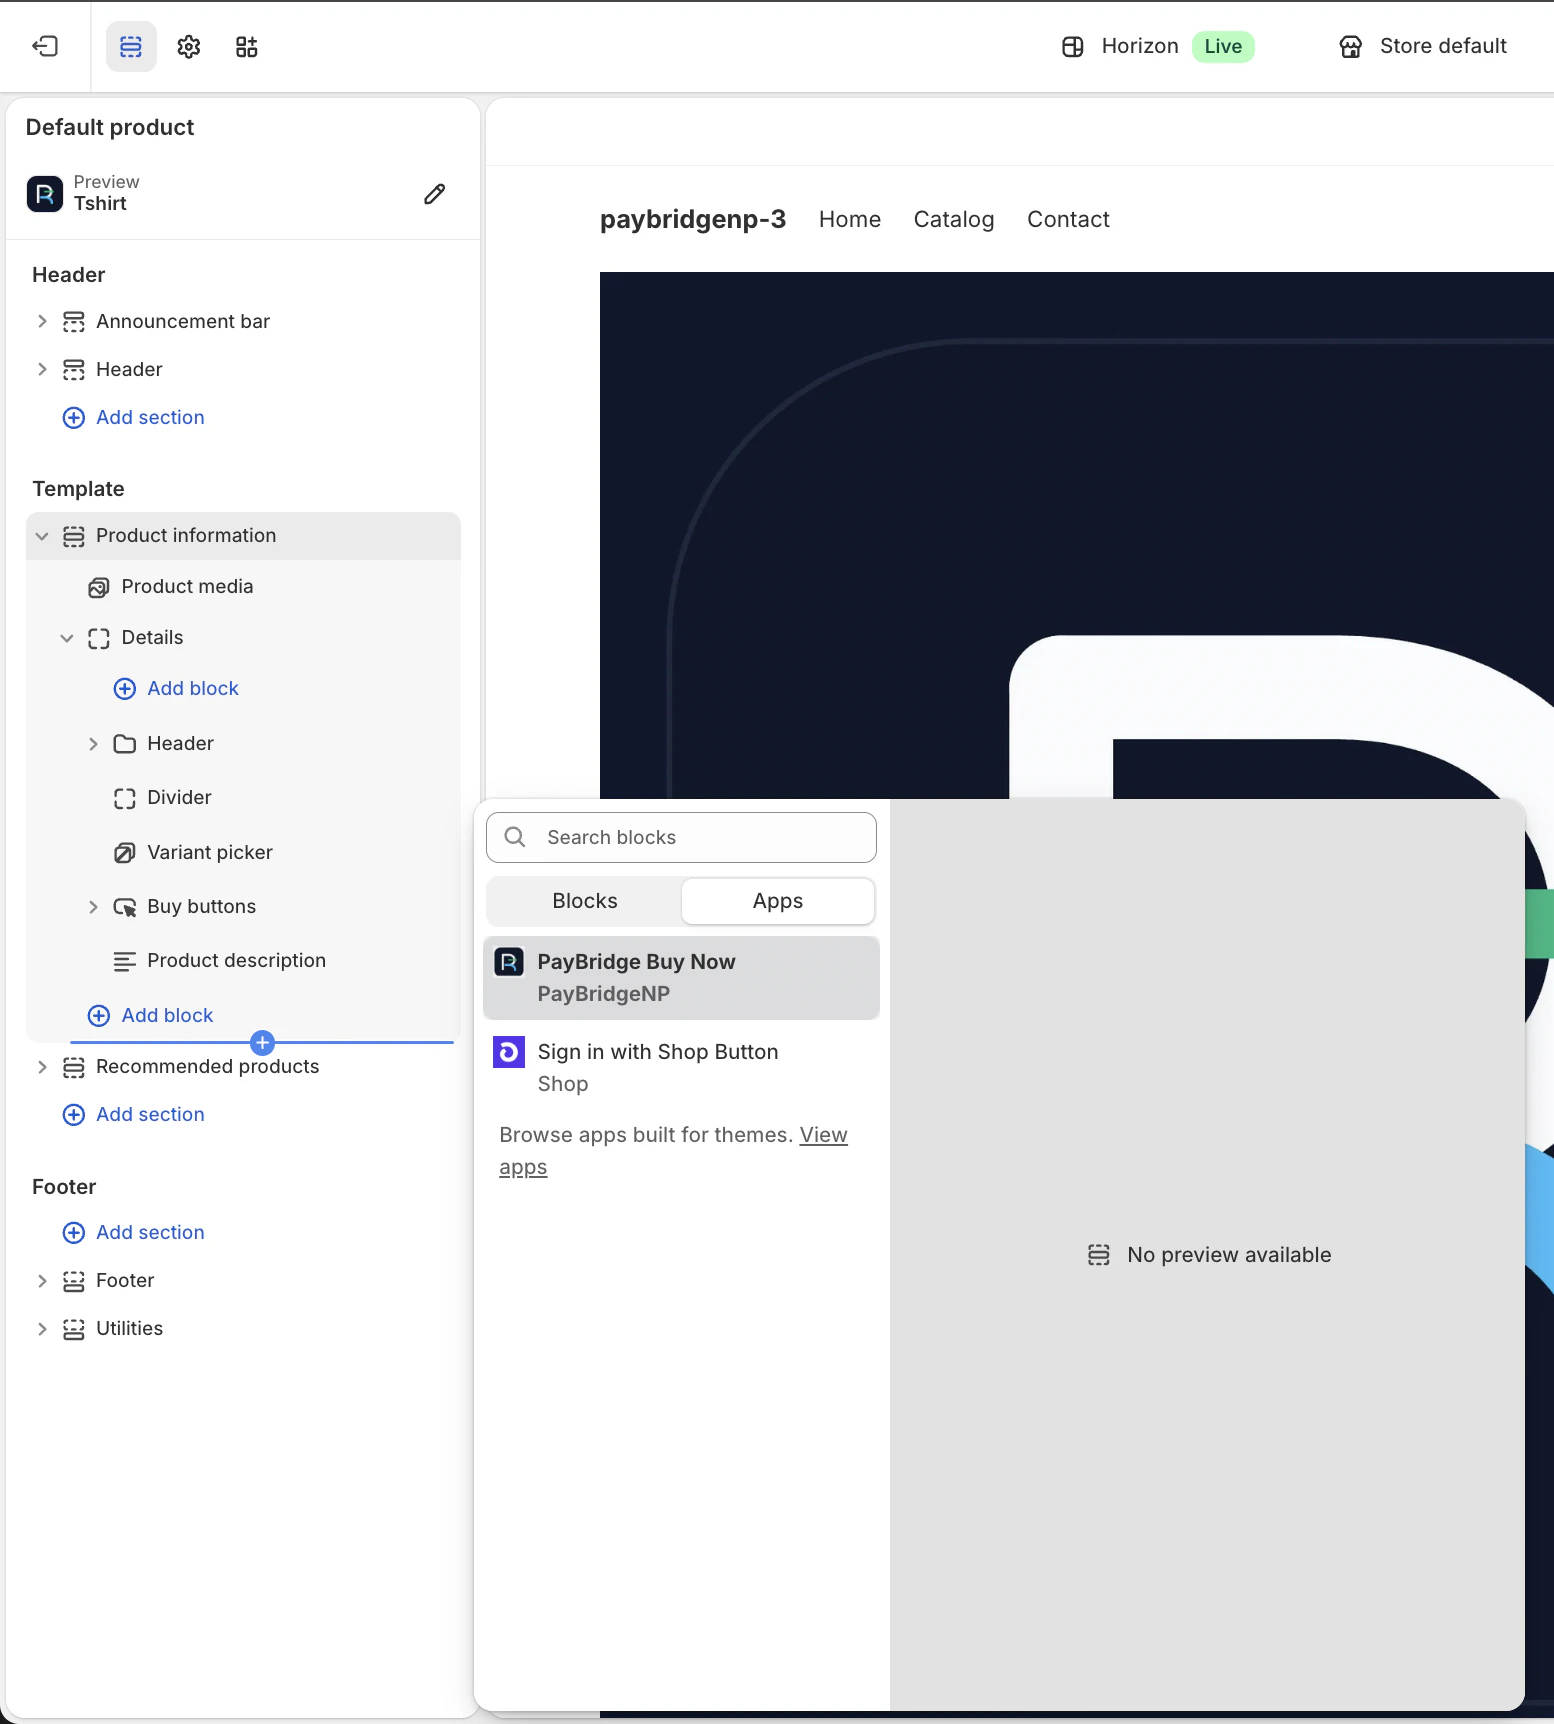Expand the Recommended products section

(42, 1067)
